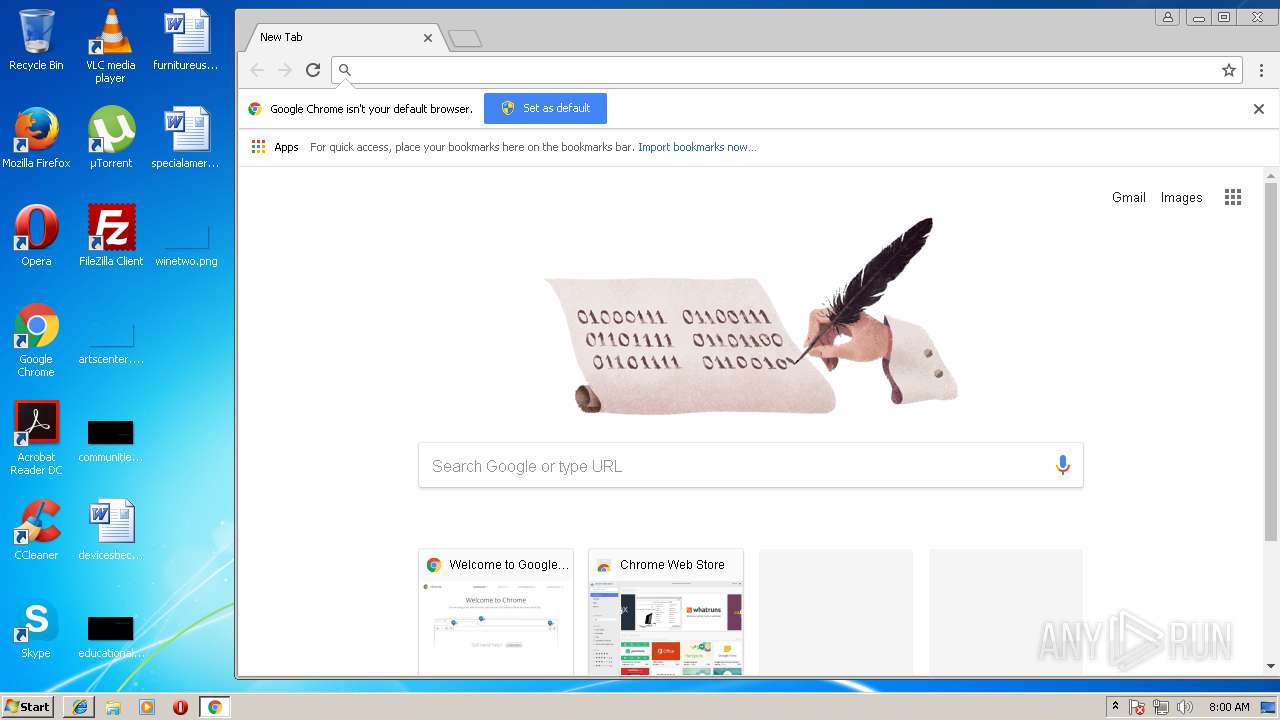Screen dimensions: 1280x720
Task: Select communitie file on desktop
Action: tap(110, 441)
